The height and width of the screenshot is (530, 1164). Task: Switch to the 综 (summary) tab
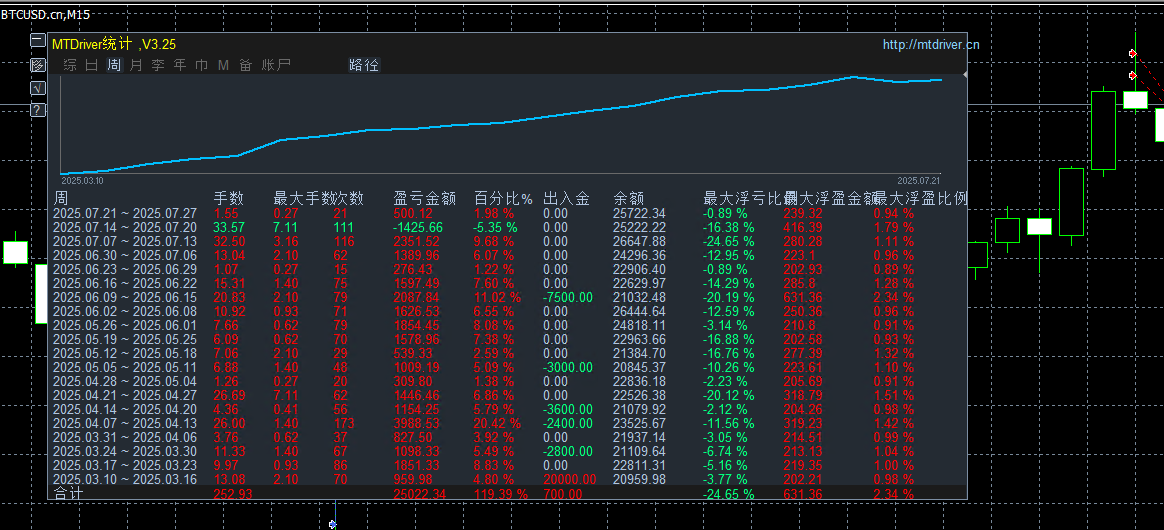(70, 65)
